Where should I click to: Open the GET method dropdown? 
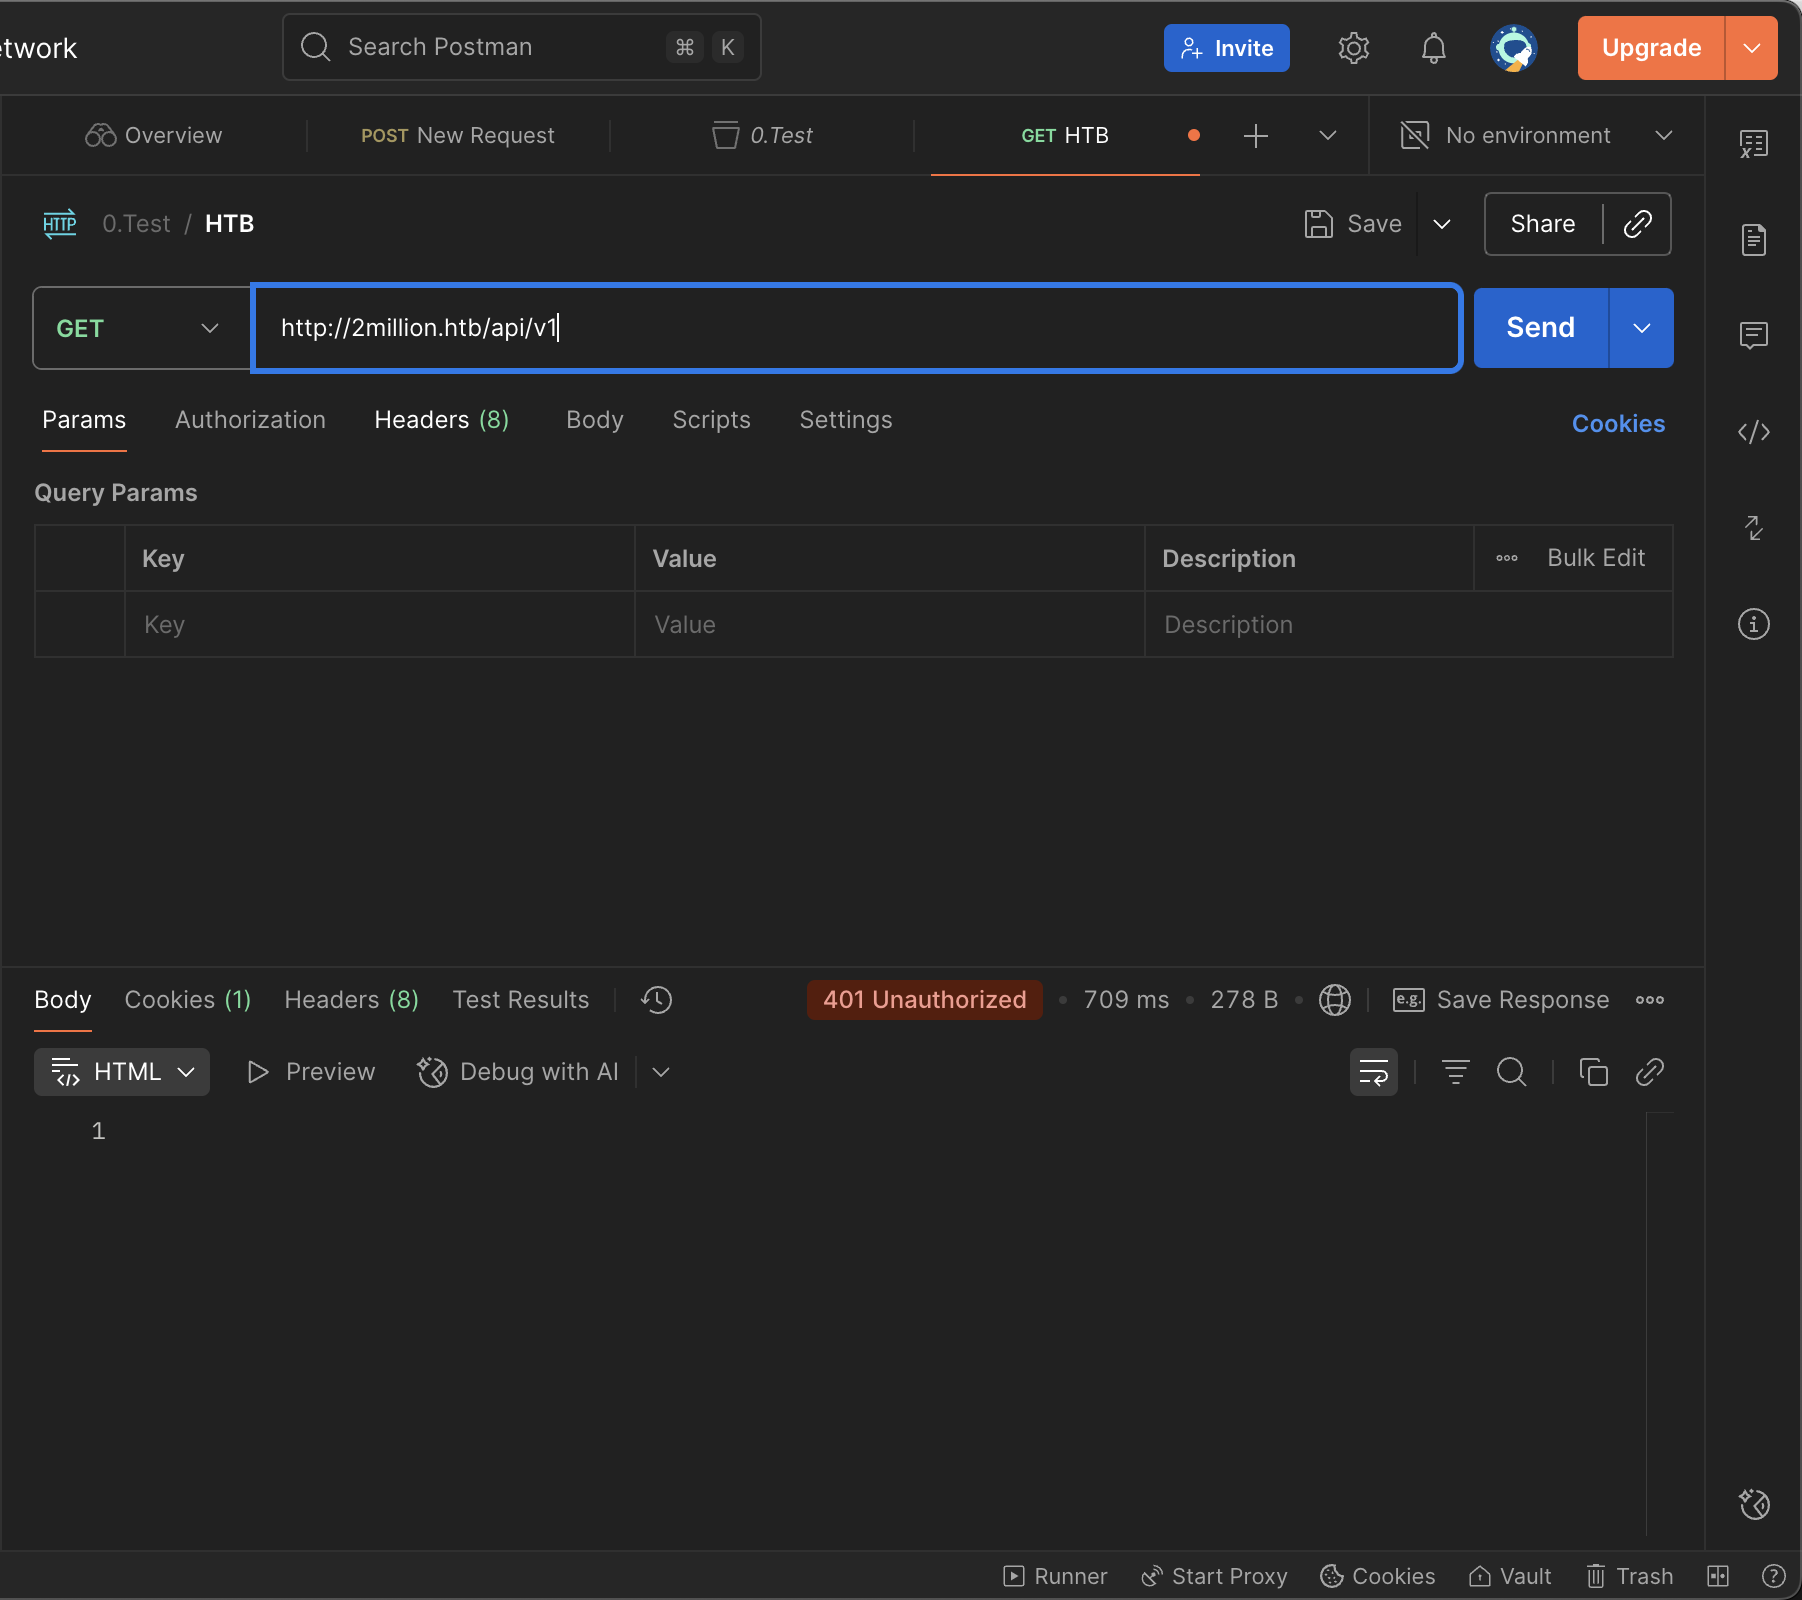point(142,328)
